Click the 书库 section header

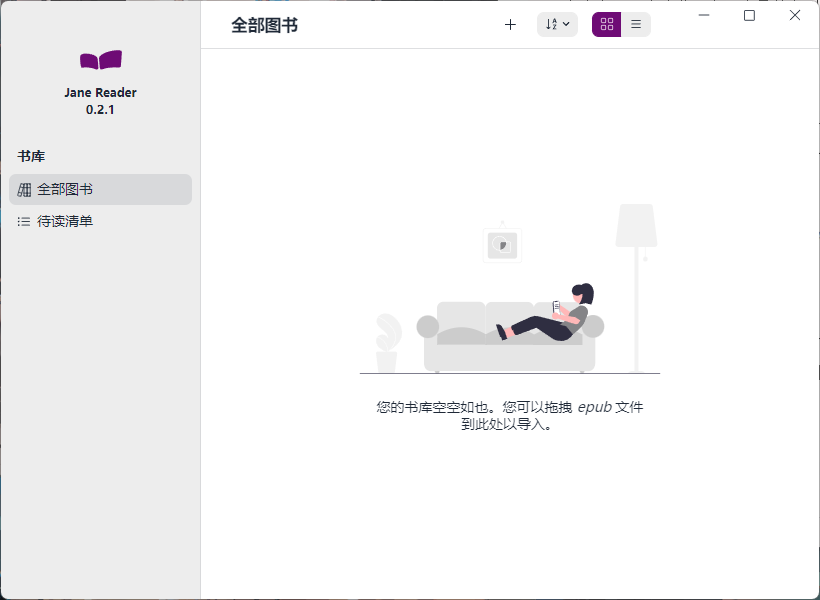31,156
